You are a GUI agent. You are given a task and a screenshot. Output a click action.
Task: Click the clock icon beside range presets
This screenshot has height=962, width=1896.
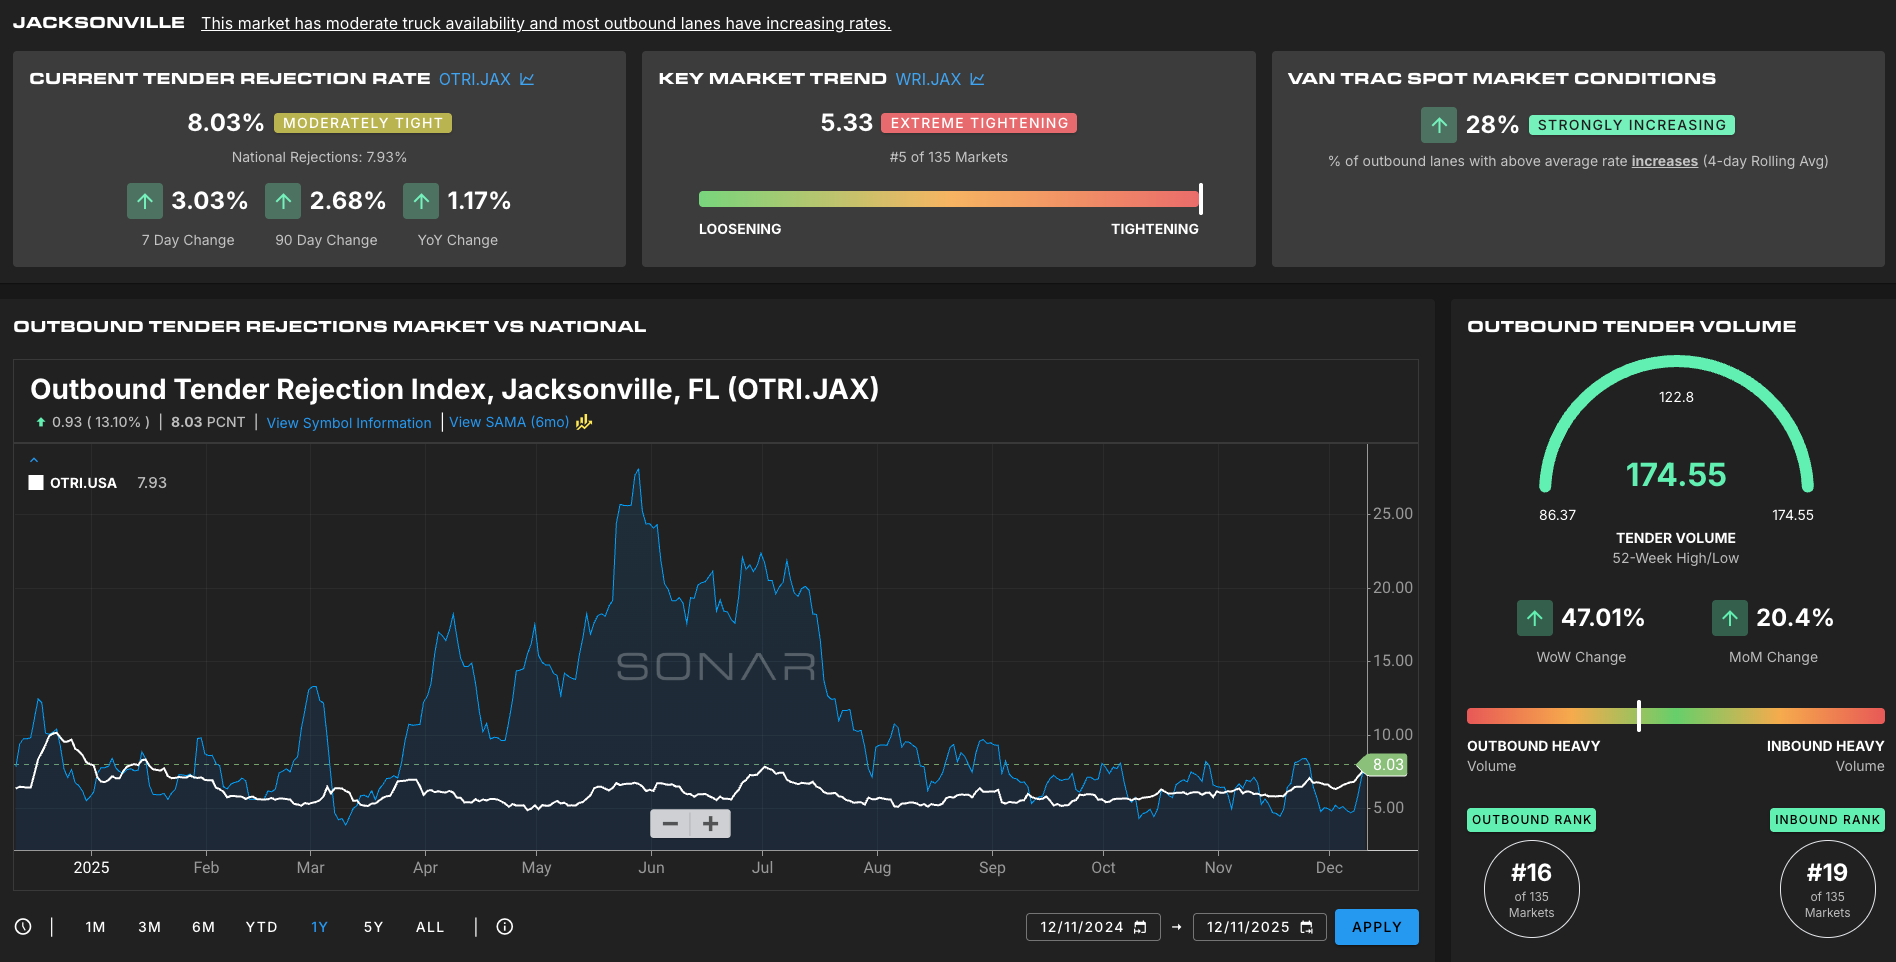coord(23,927)
